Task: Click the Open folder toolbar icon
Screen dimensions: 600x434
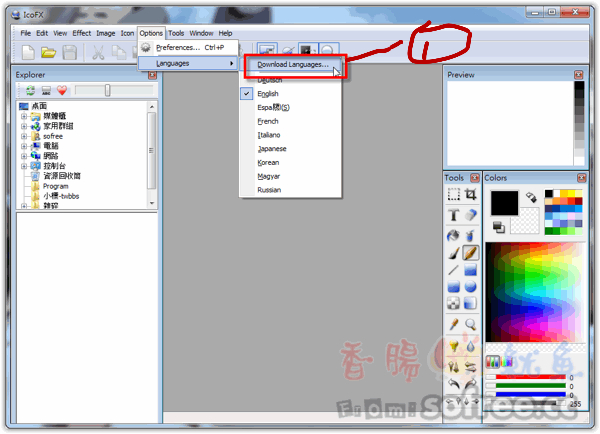Action: [49, 52]
